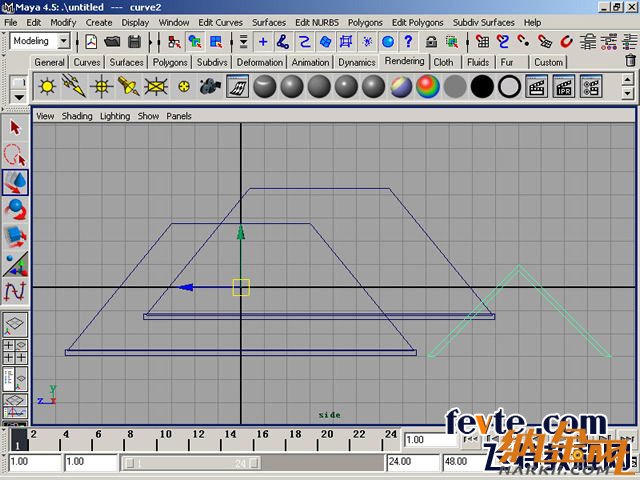Image resolution: width=640 pixels, height=480 pixels.
Task: Click the sun-shaped ambient light icon
Action: coord(47,87)
